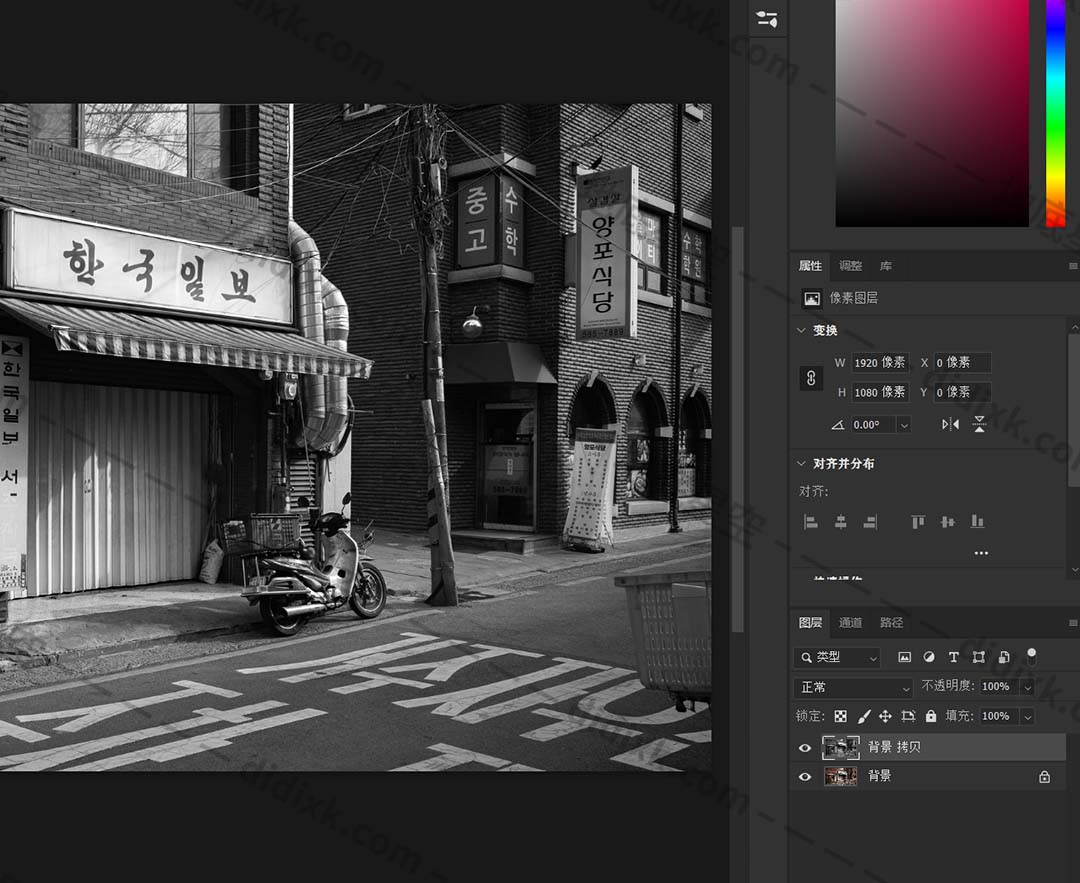
Task: Filter layers by adjustment layers
Action: pyautogui.click(x=929, y=657)
